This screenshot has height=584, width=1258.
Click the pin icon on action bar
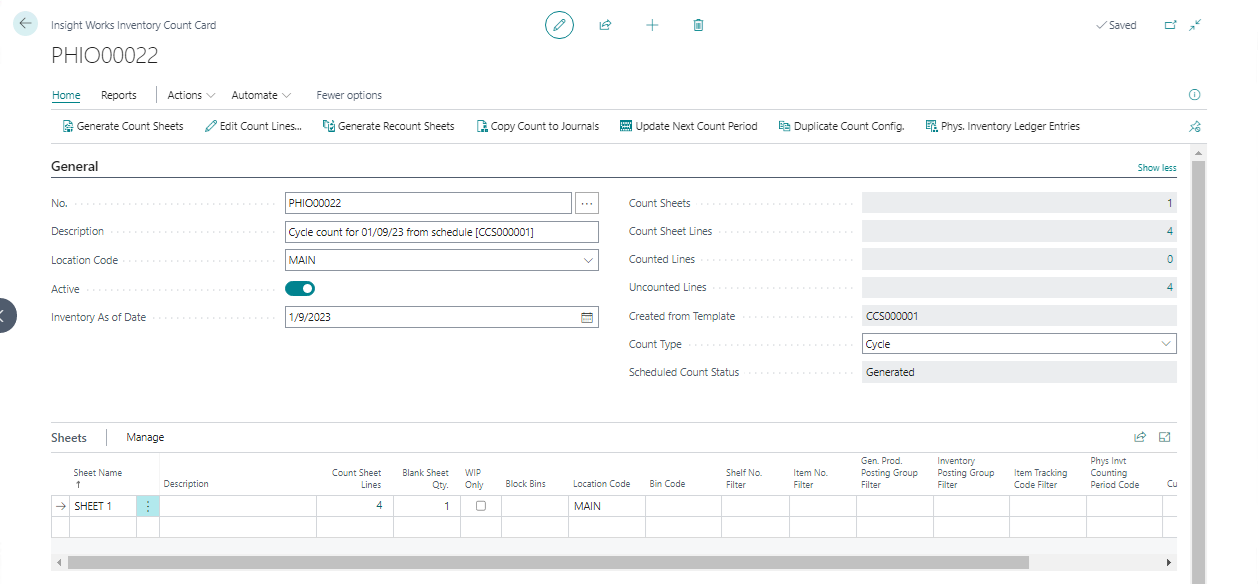coord(1194,127)
